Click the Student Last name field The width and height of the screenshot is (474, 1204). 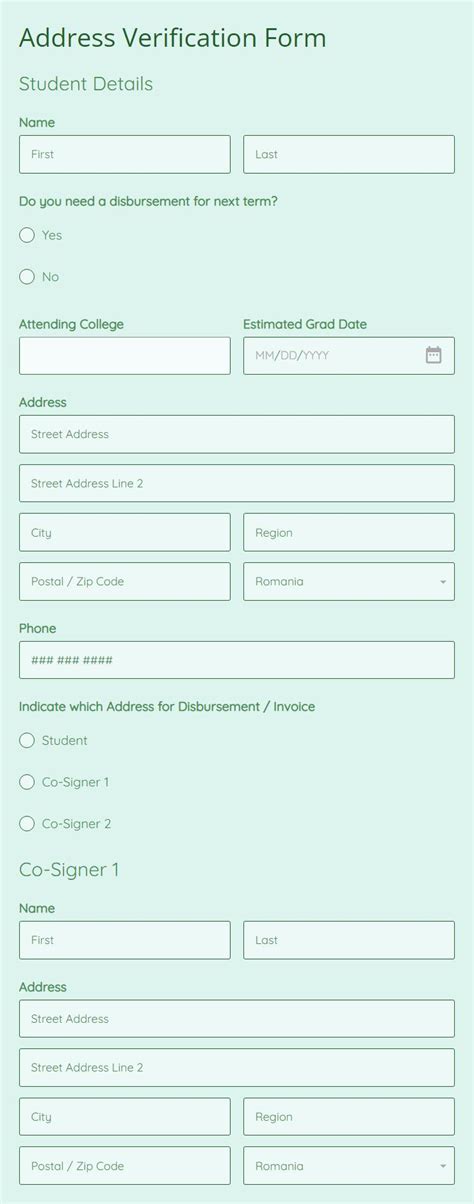click(349, 155)
